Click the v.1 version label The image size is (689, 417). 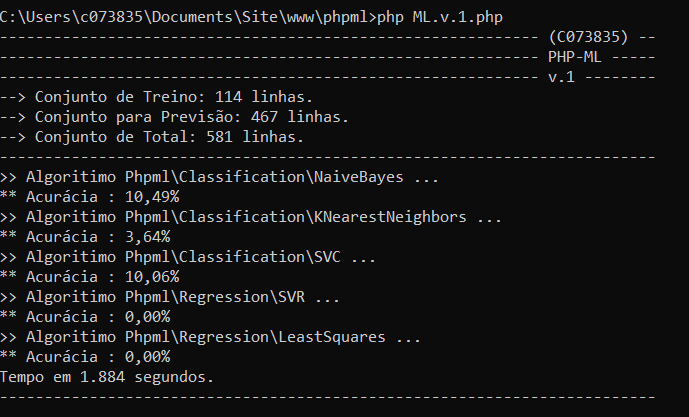coord(561,77)
